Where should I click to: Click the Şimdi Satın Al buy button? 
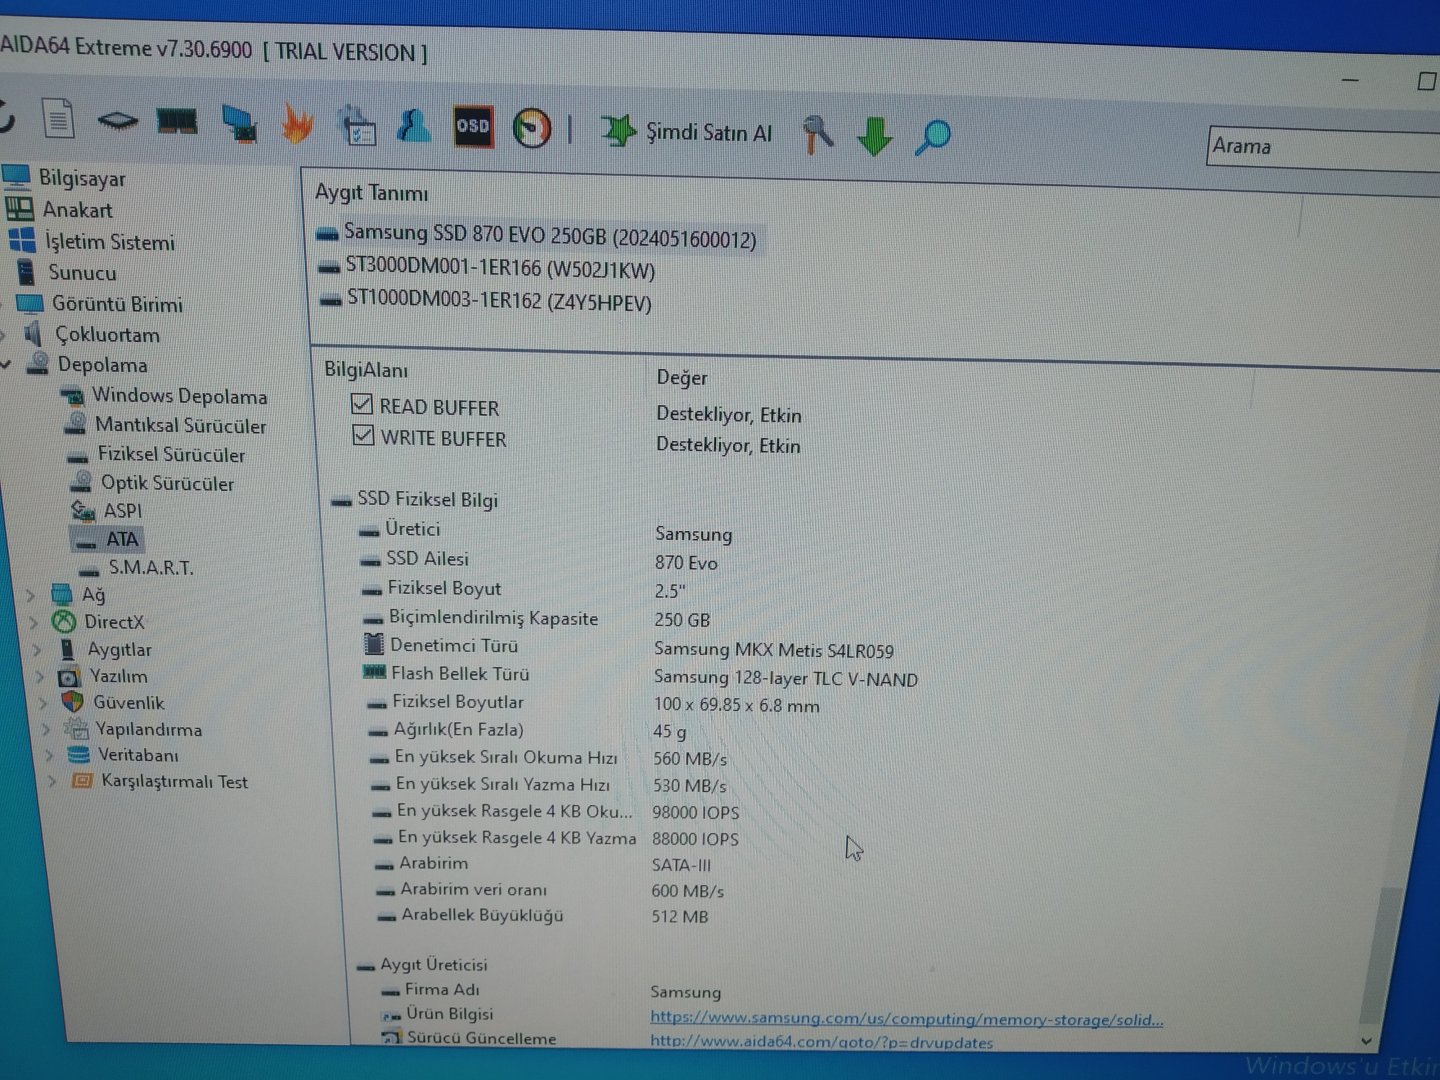pos(687,131)
